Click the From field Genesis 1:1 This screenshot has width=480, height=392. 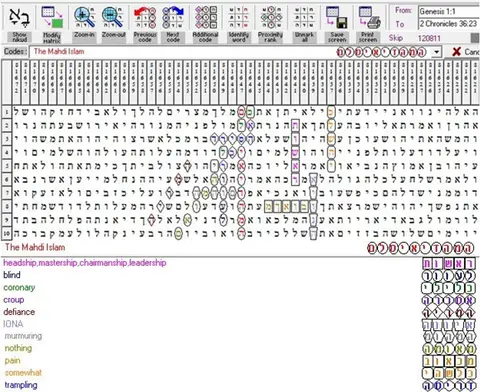coord(449,11)
